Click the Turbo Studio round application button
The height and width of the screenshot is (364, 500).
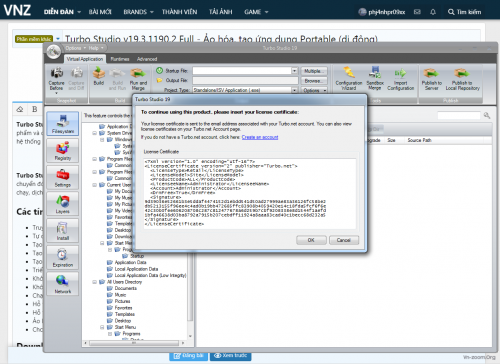click(x=54, y=51)
